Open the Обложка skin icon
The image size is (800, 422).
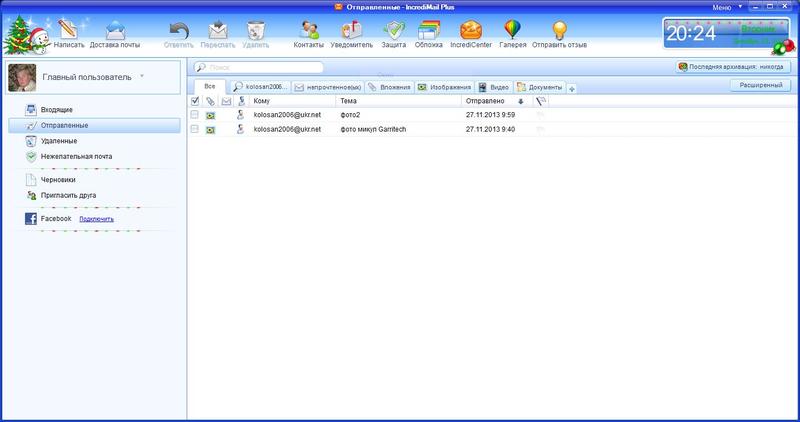click(429, 30)
